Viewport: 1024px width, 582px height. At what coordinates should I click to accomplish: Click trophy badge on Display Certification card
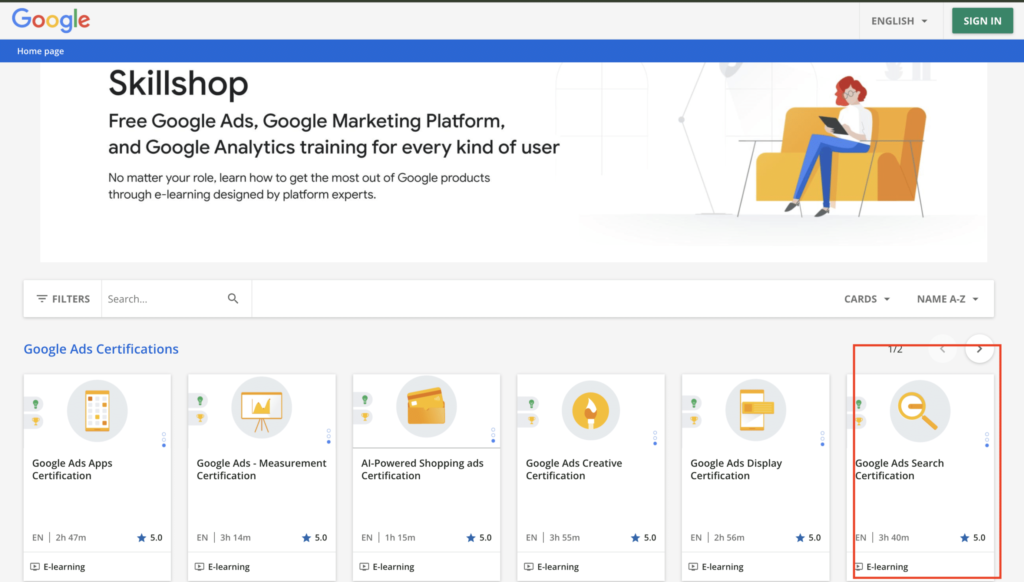[x=694, y=420]
